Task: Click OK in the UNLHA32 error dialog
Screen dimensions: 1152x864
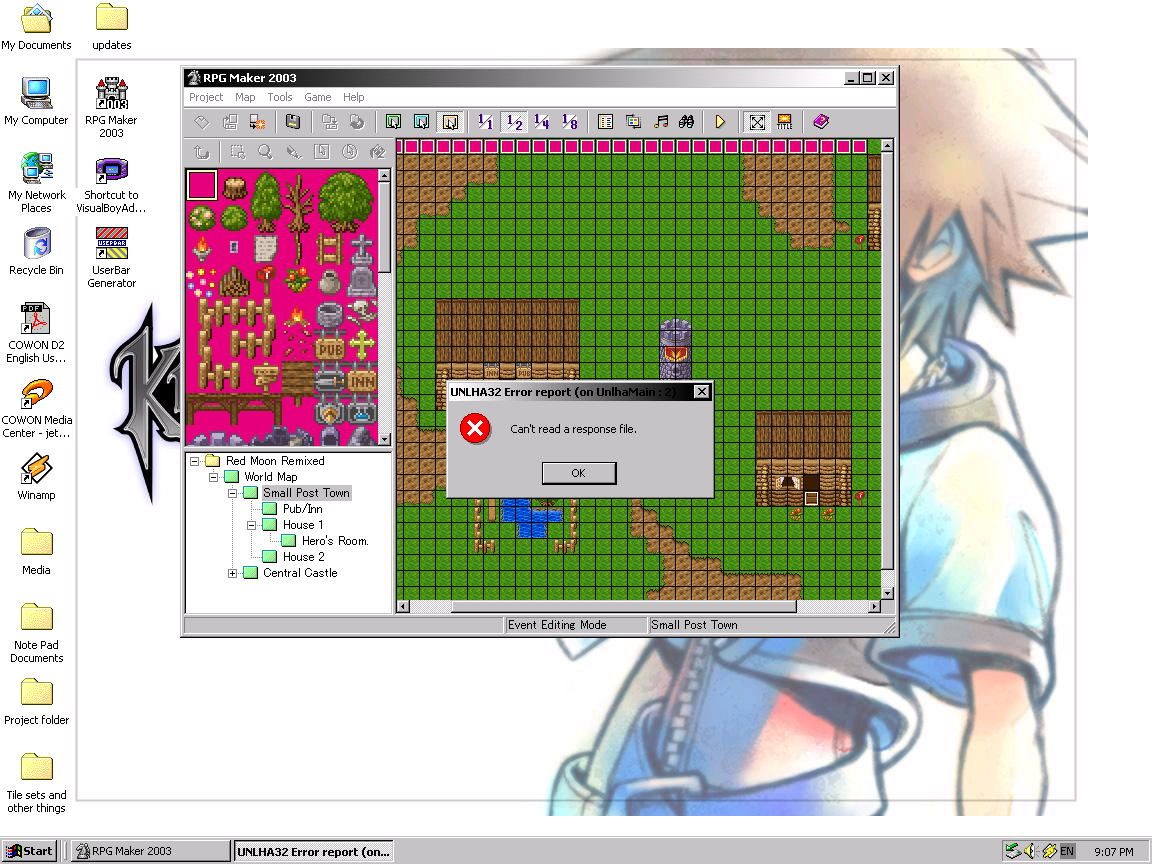Action: (579, 473)
